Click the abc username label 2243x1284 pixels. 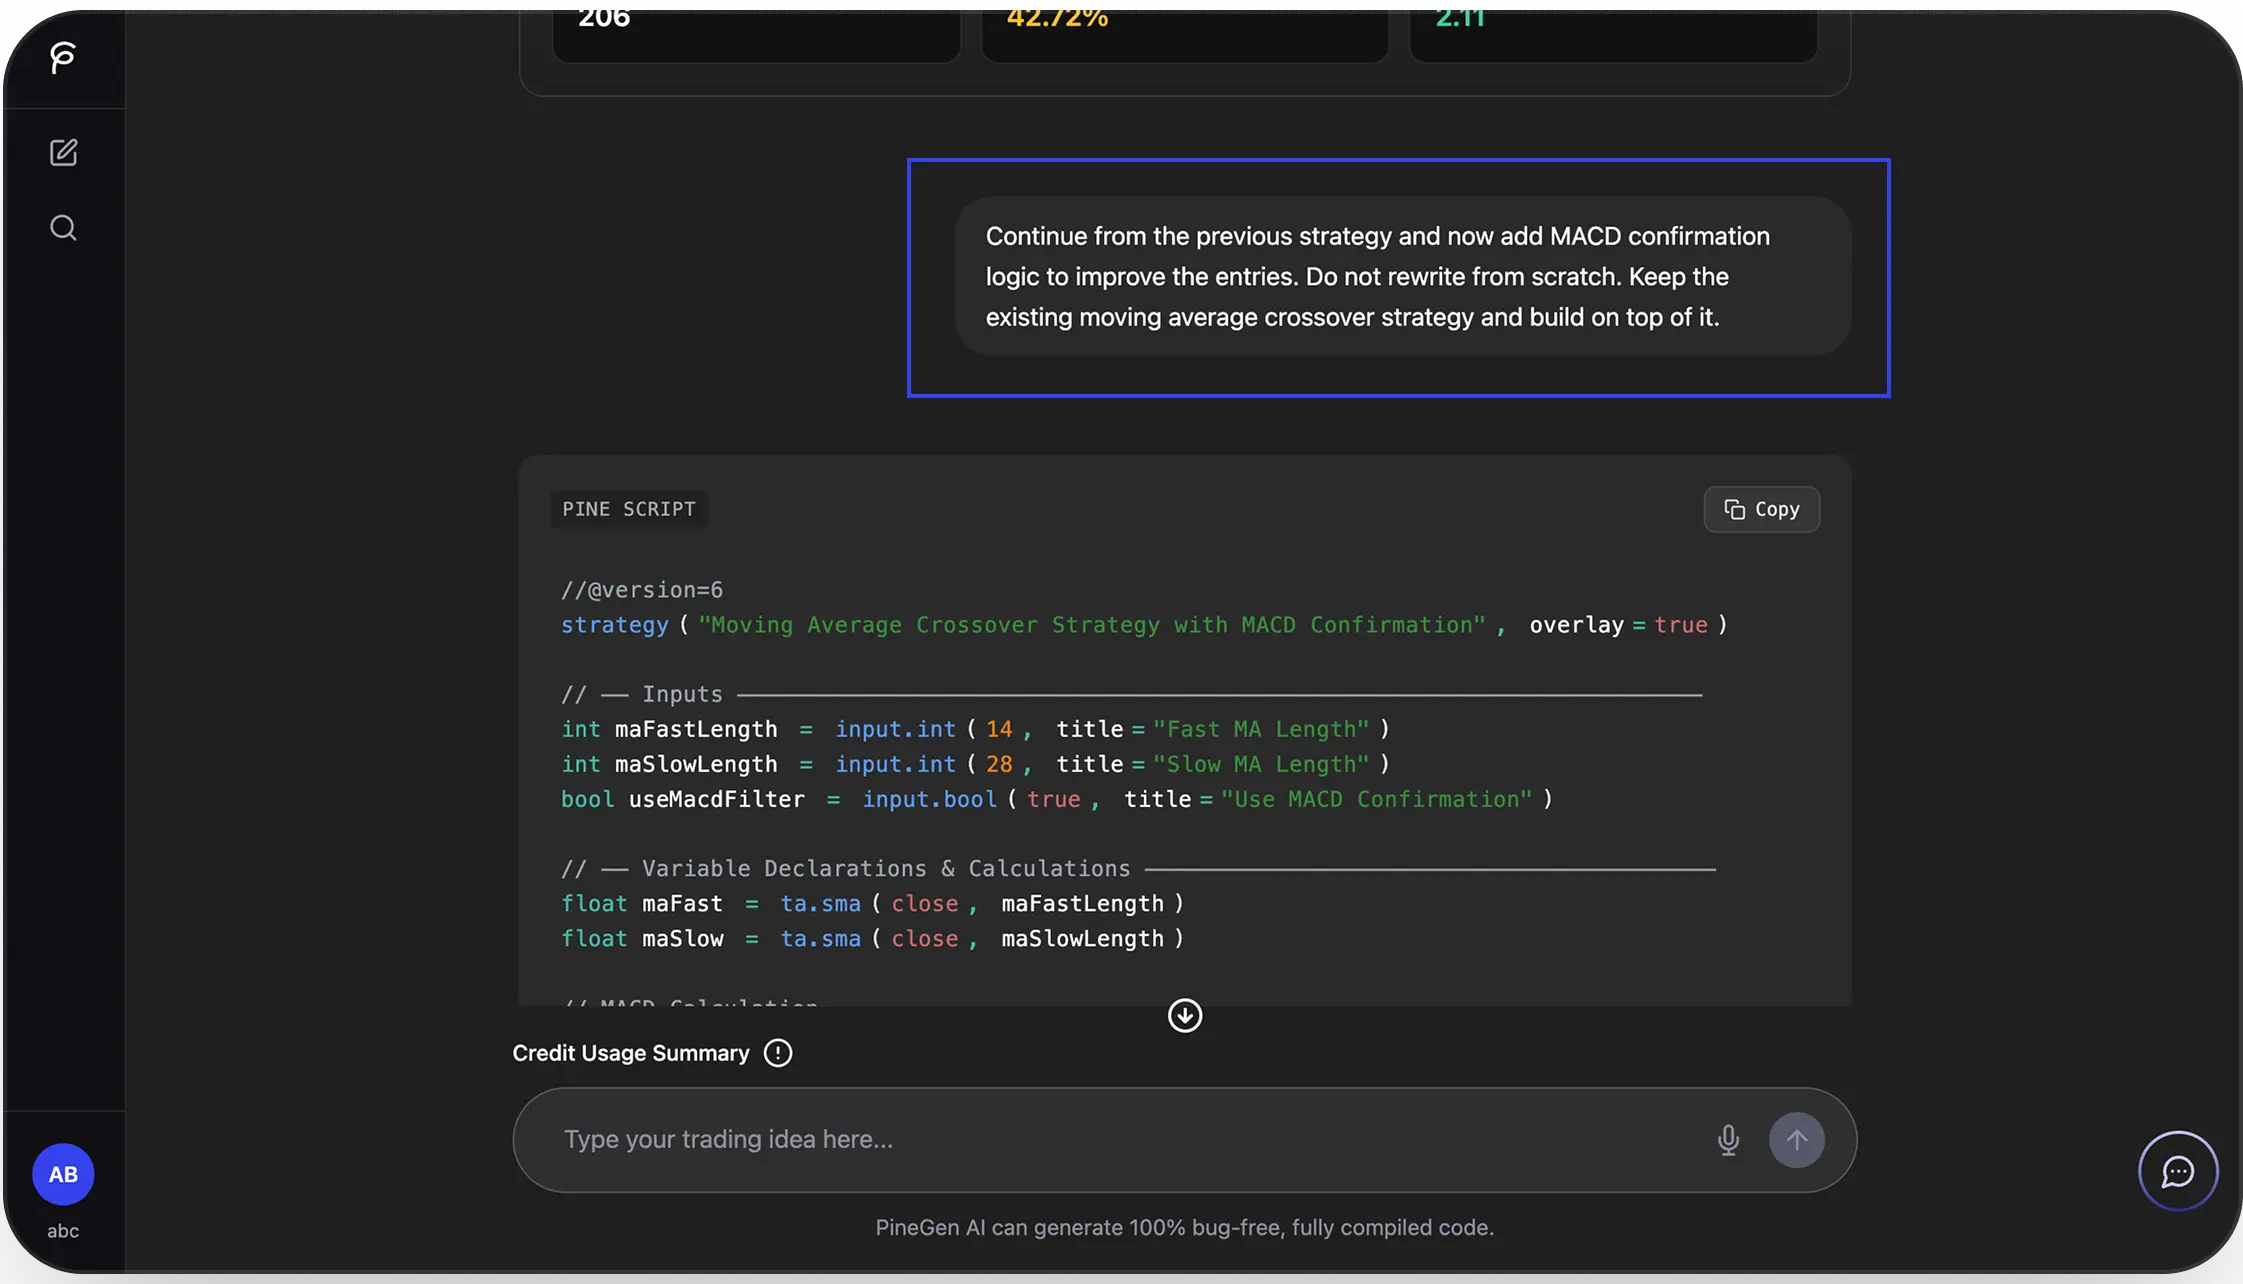point(63,1231)
